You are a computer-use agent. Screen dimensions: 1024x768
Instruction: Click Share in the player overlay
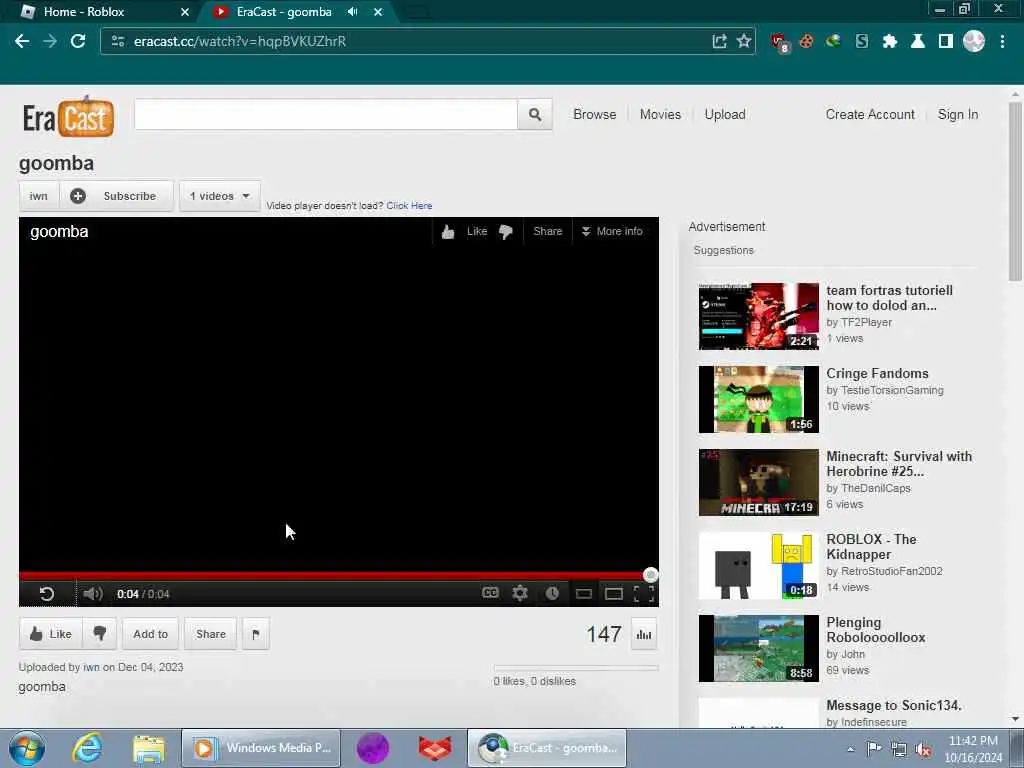pyautogui.click(x=547, y=231)
